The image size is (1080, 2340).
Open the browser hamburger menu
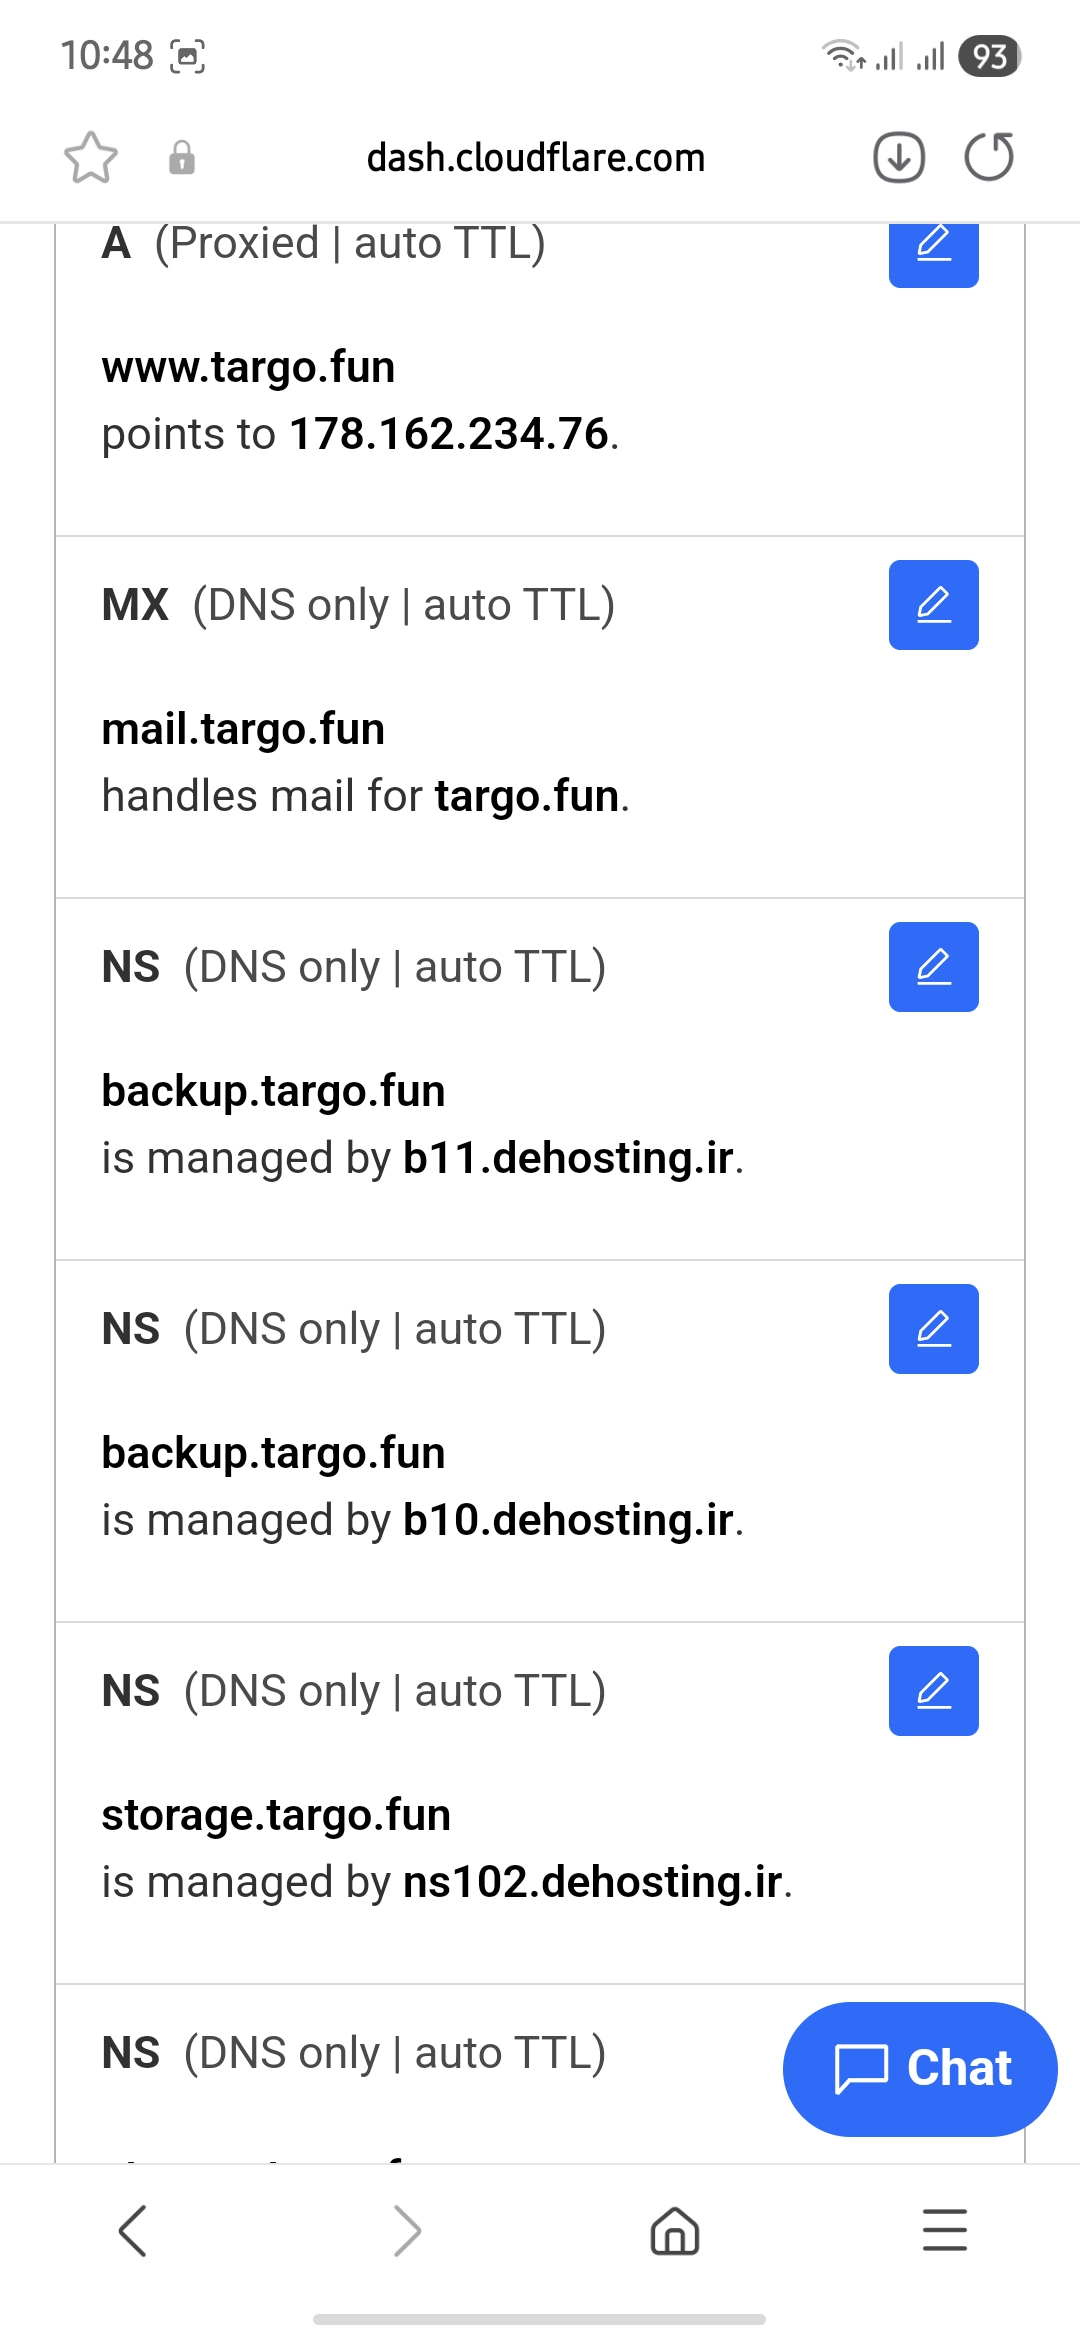point(945,2231)
